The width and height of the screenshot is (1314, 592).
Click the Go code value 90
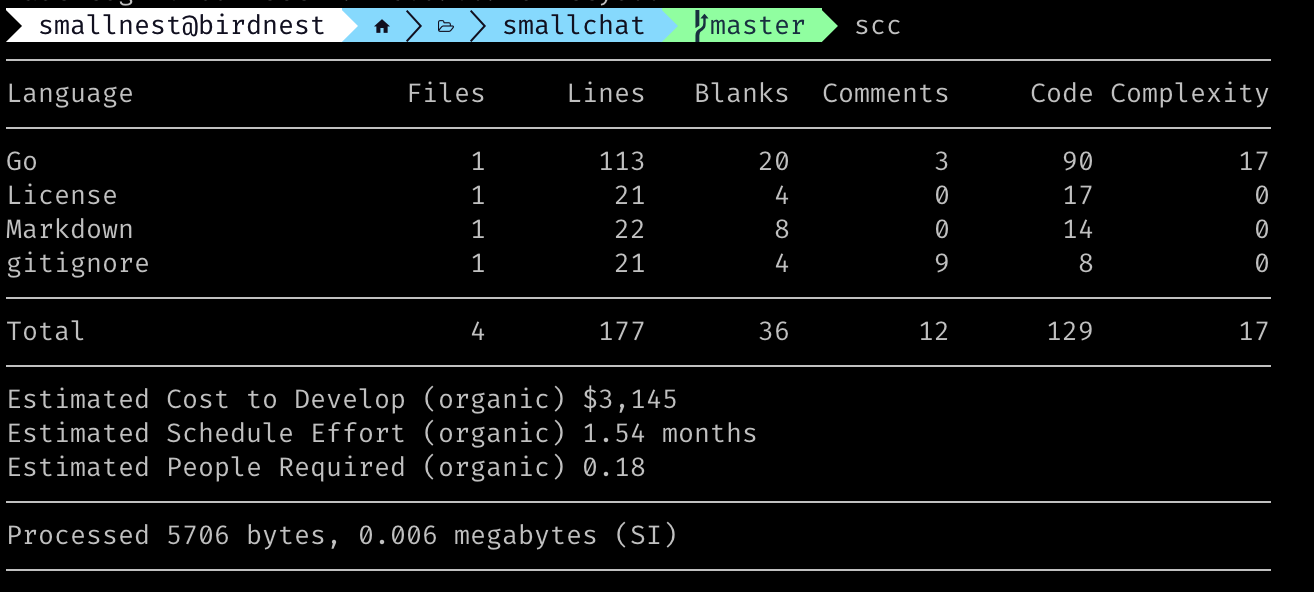1078,161
